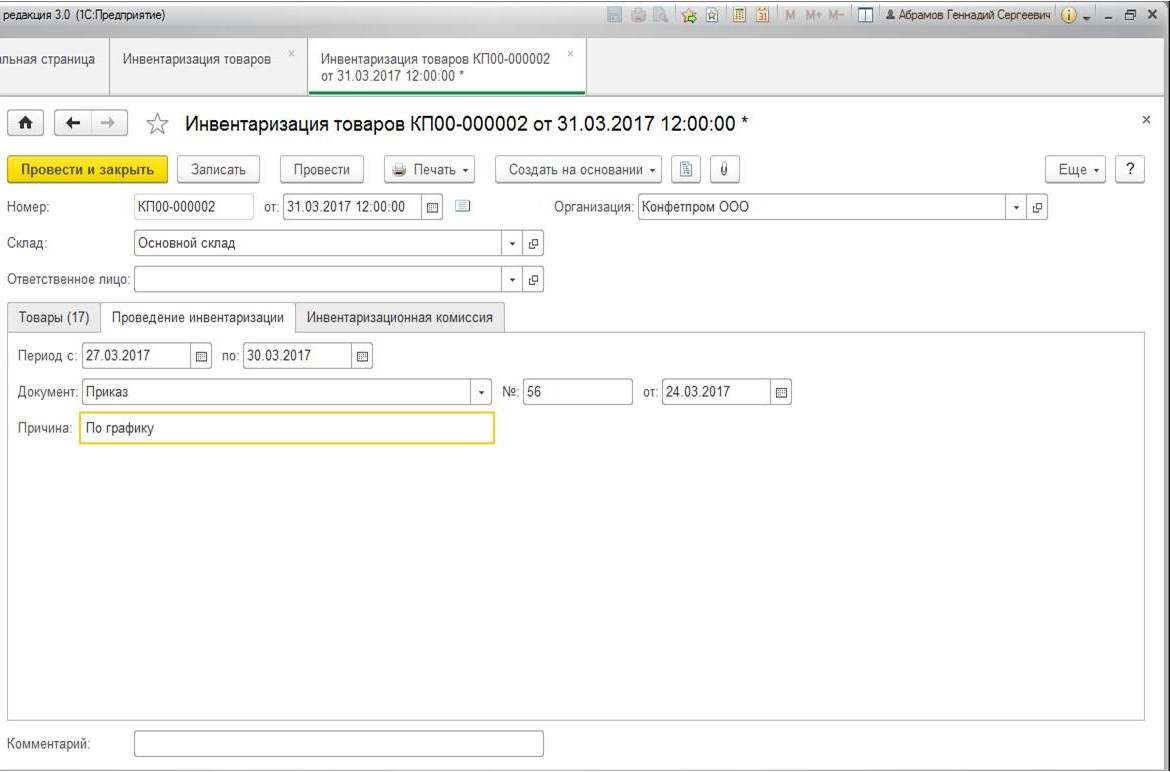1170x772 pixels.
Task: Open Конфетпром ООО organization card
Action: pyautogui.click(x=1037, y=207)
